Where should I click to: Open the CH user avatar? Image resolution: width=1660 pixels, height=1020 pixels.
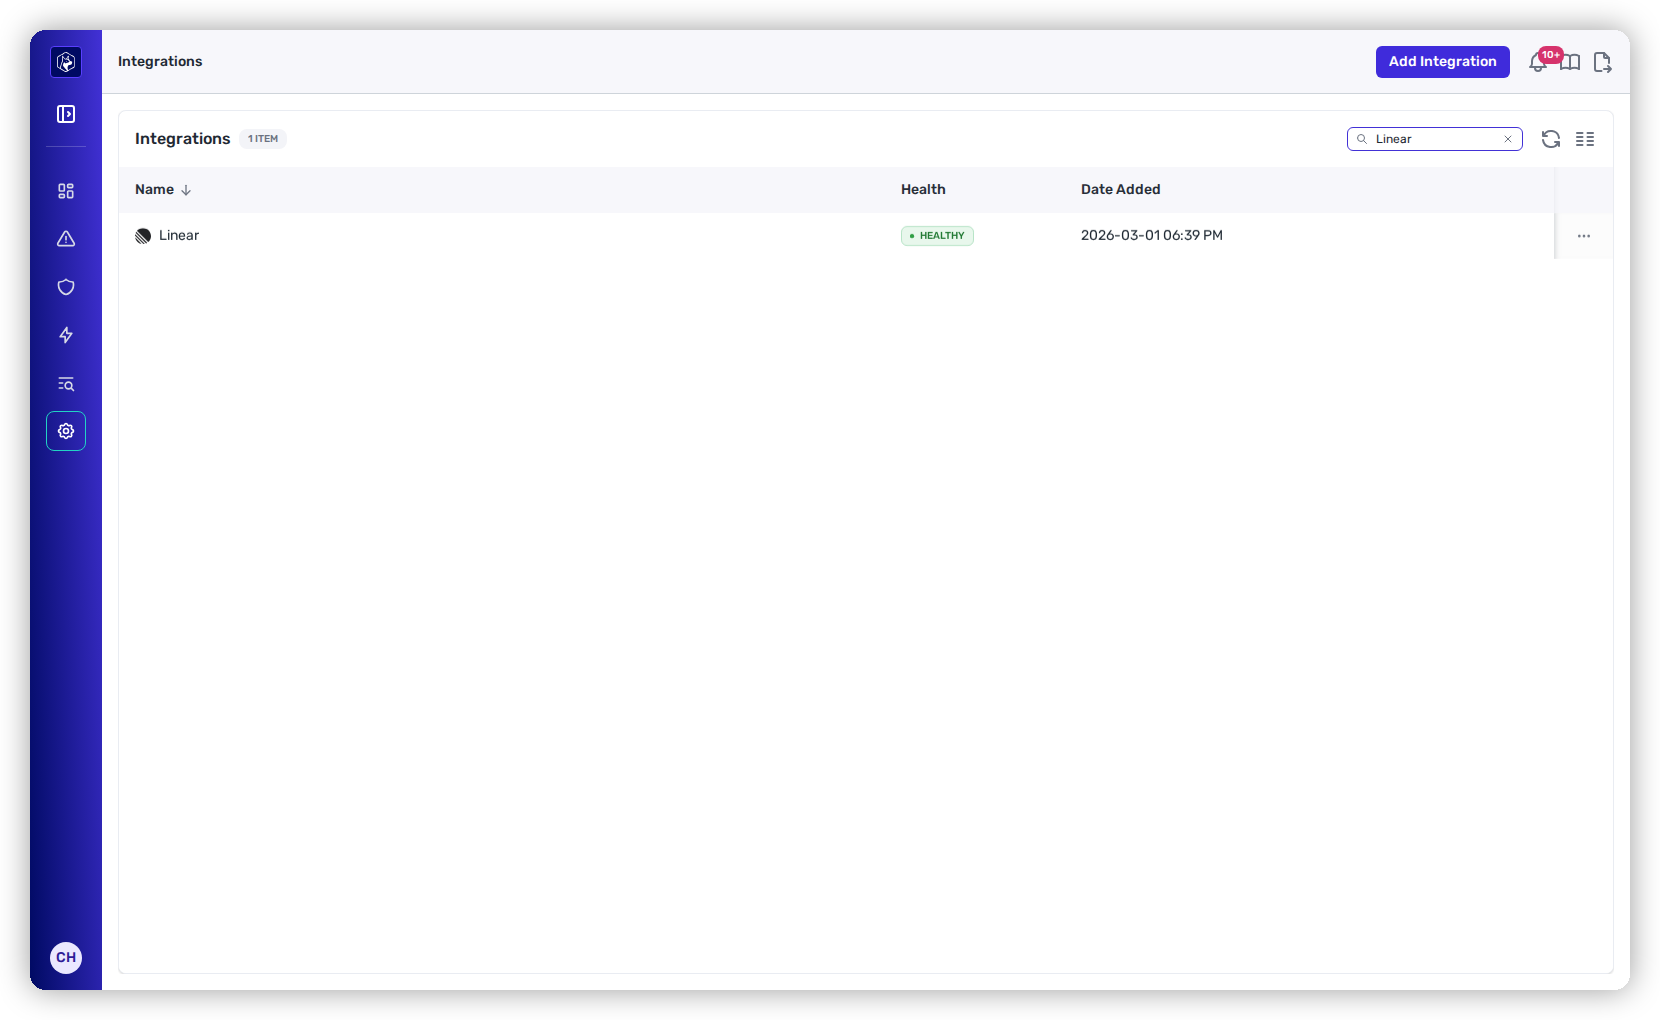click(66, 957)
